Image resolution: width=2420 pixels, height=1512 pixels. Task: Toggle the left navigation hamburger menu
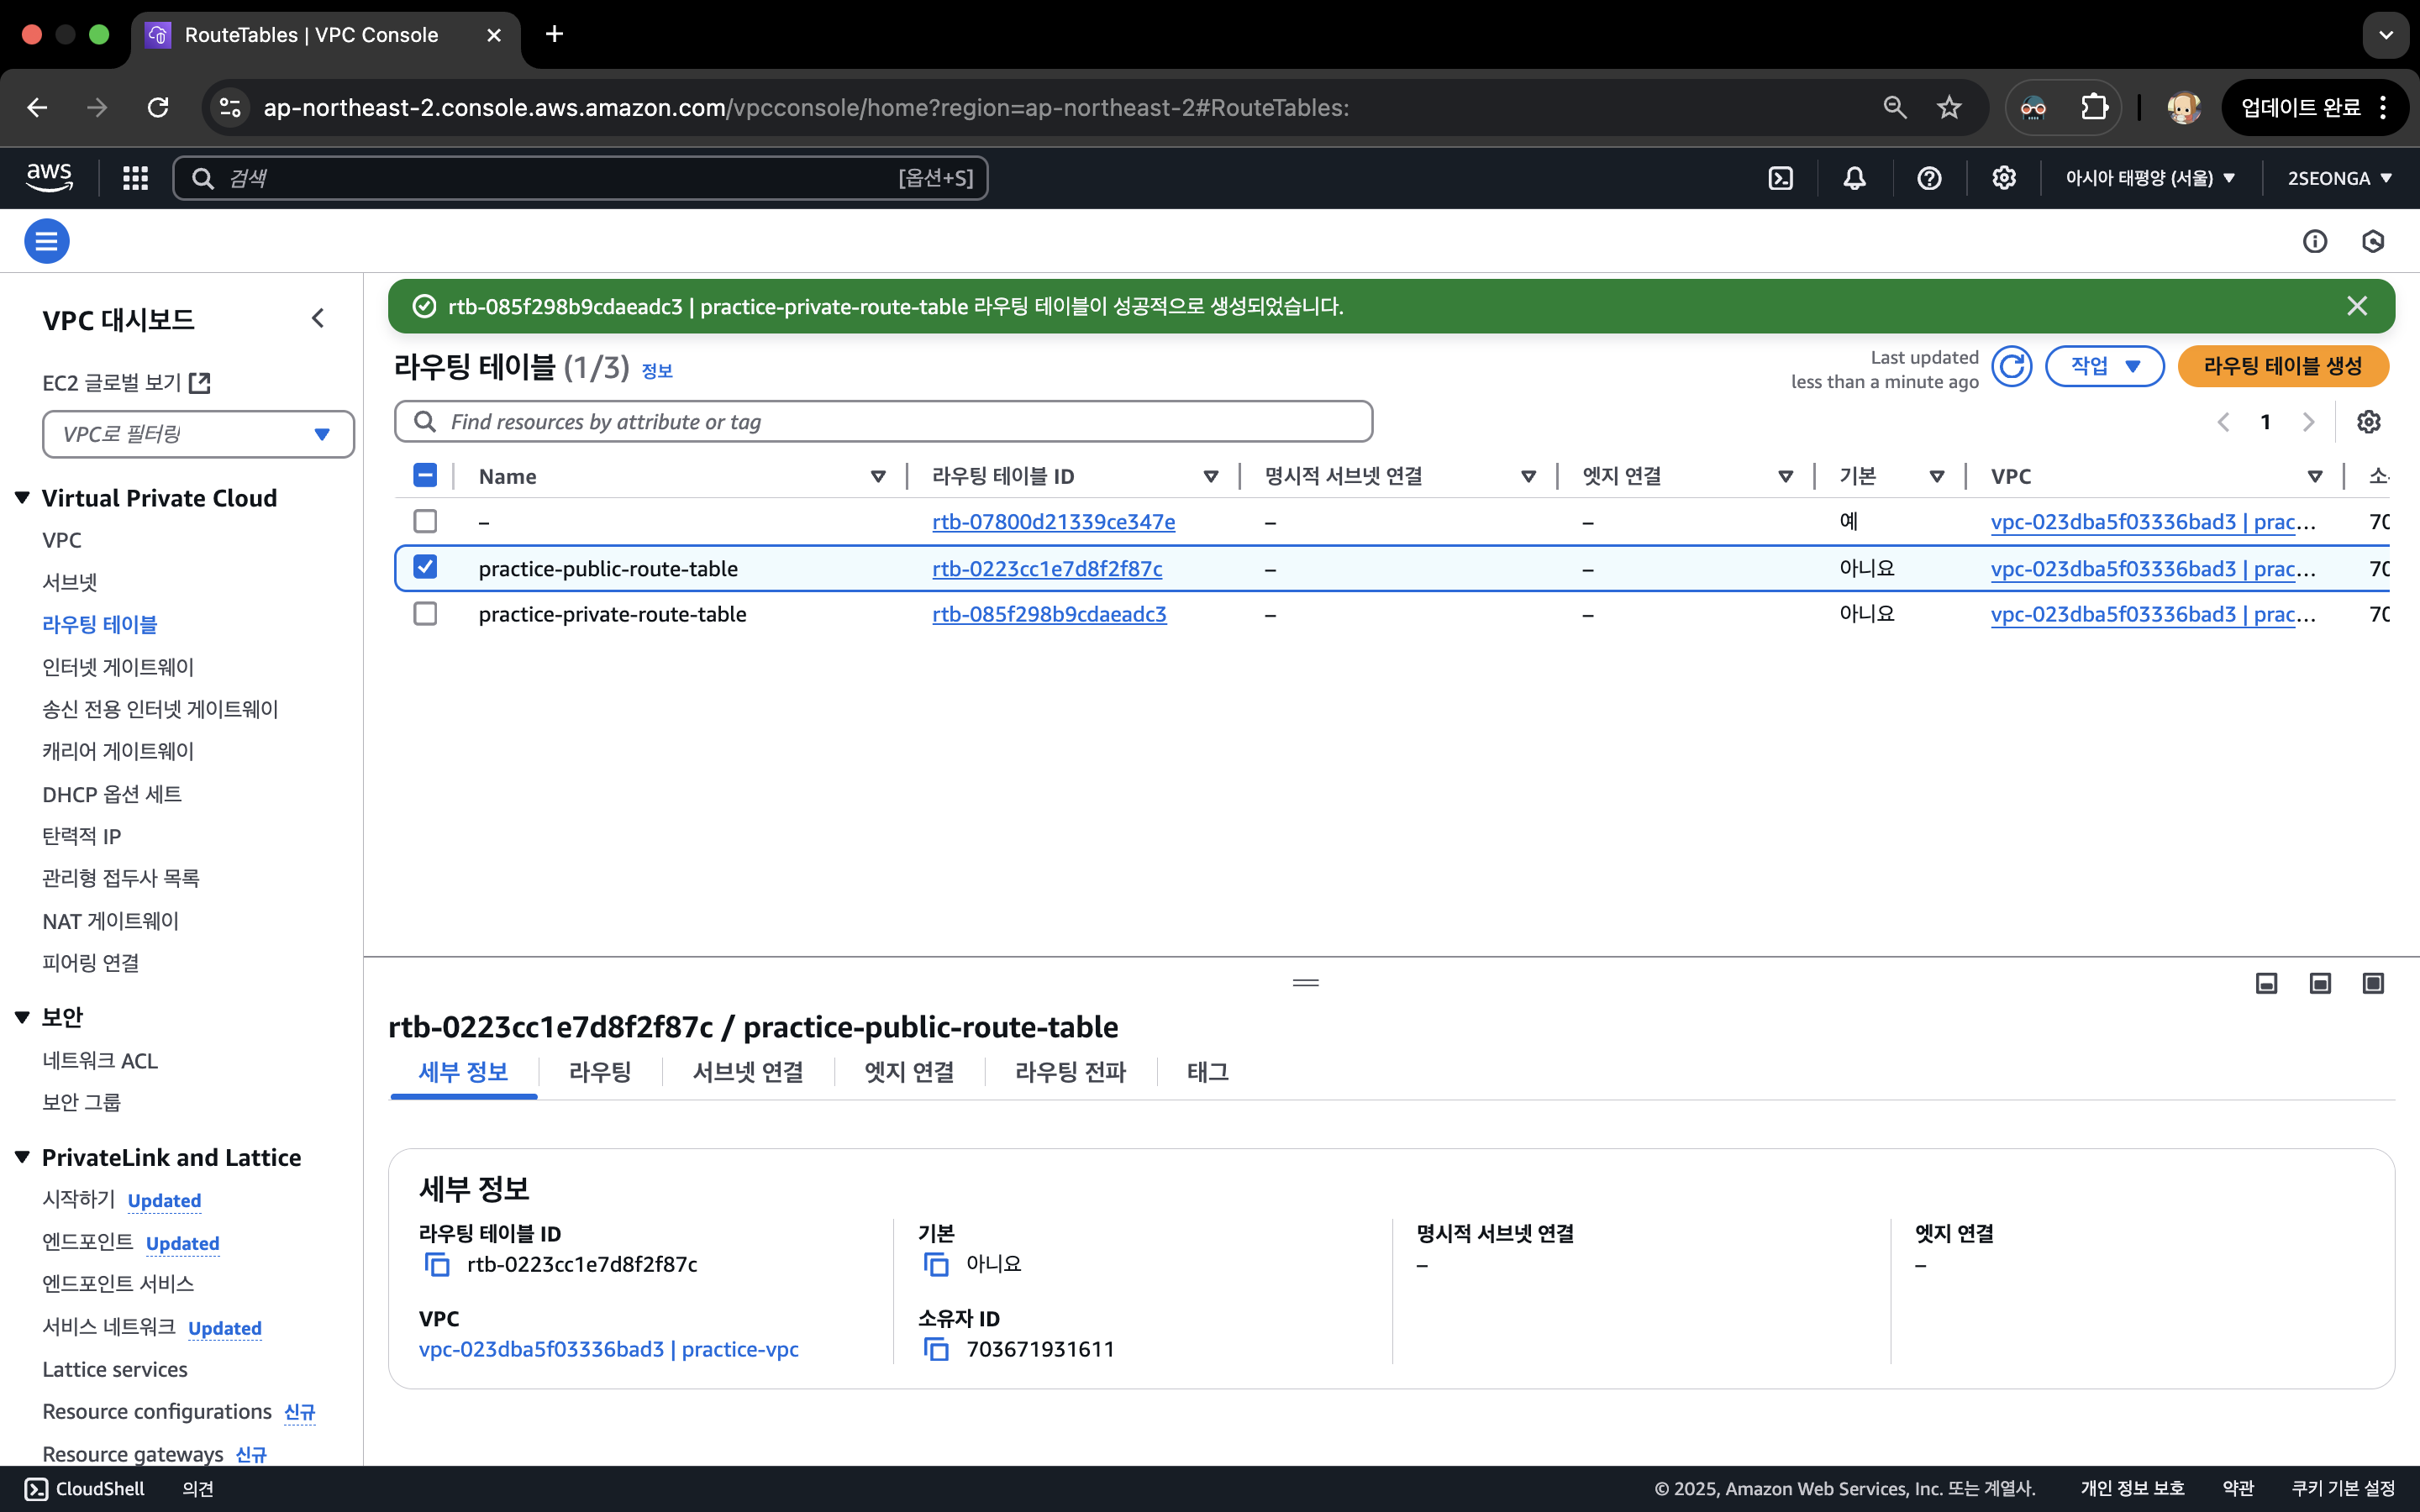[x=46, y=241]
